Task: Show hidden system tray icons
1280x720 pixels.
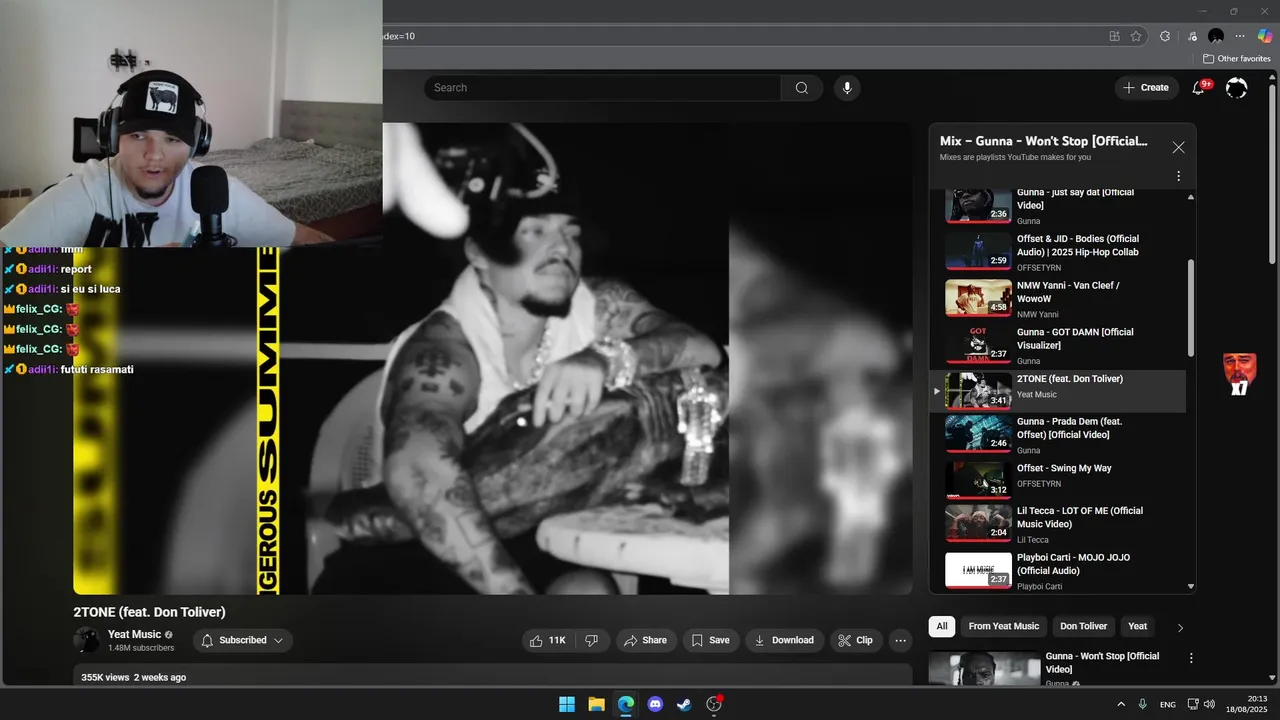Action: [x=1120, y=704]
